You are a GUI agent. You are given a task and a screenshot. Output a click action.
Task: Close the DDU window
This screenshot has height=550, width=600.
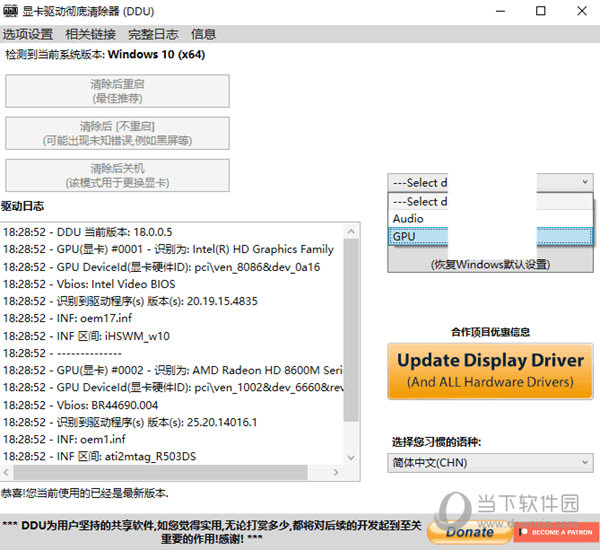582,11
